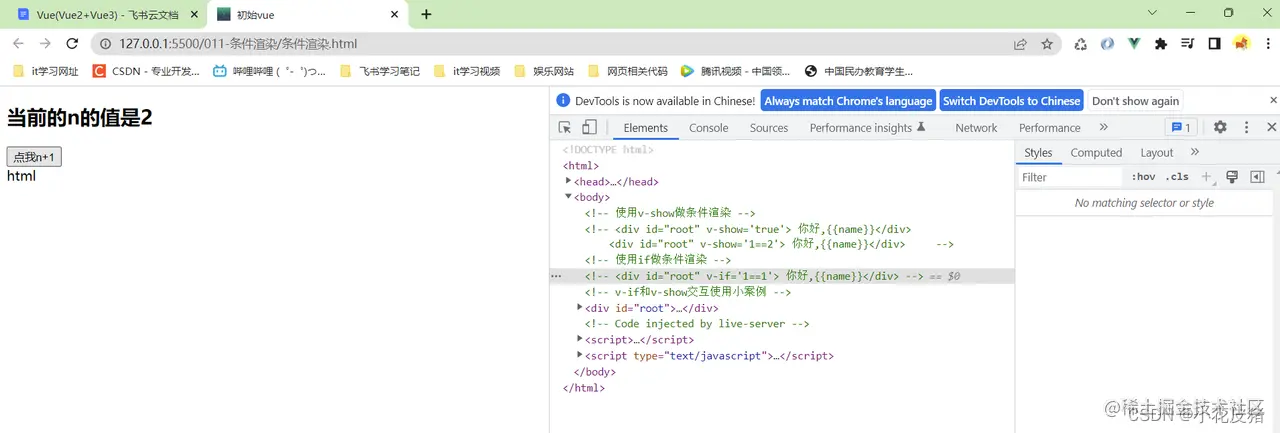
Task: Open the DevTools three-dot customize menu
Action: pos(1246,127)
